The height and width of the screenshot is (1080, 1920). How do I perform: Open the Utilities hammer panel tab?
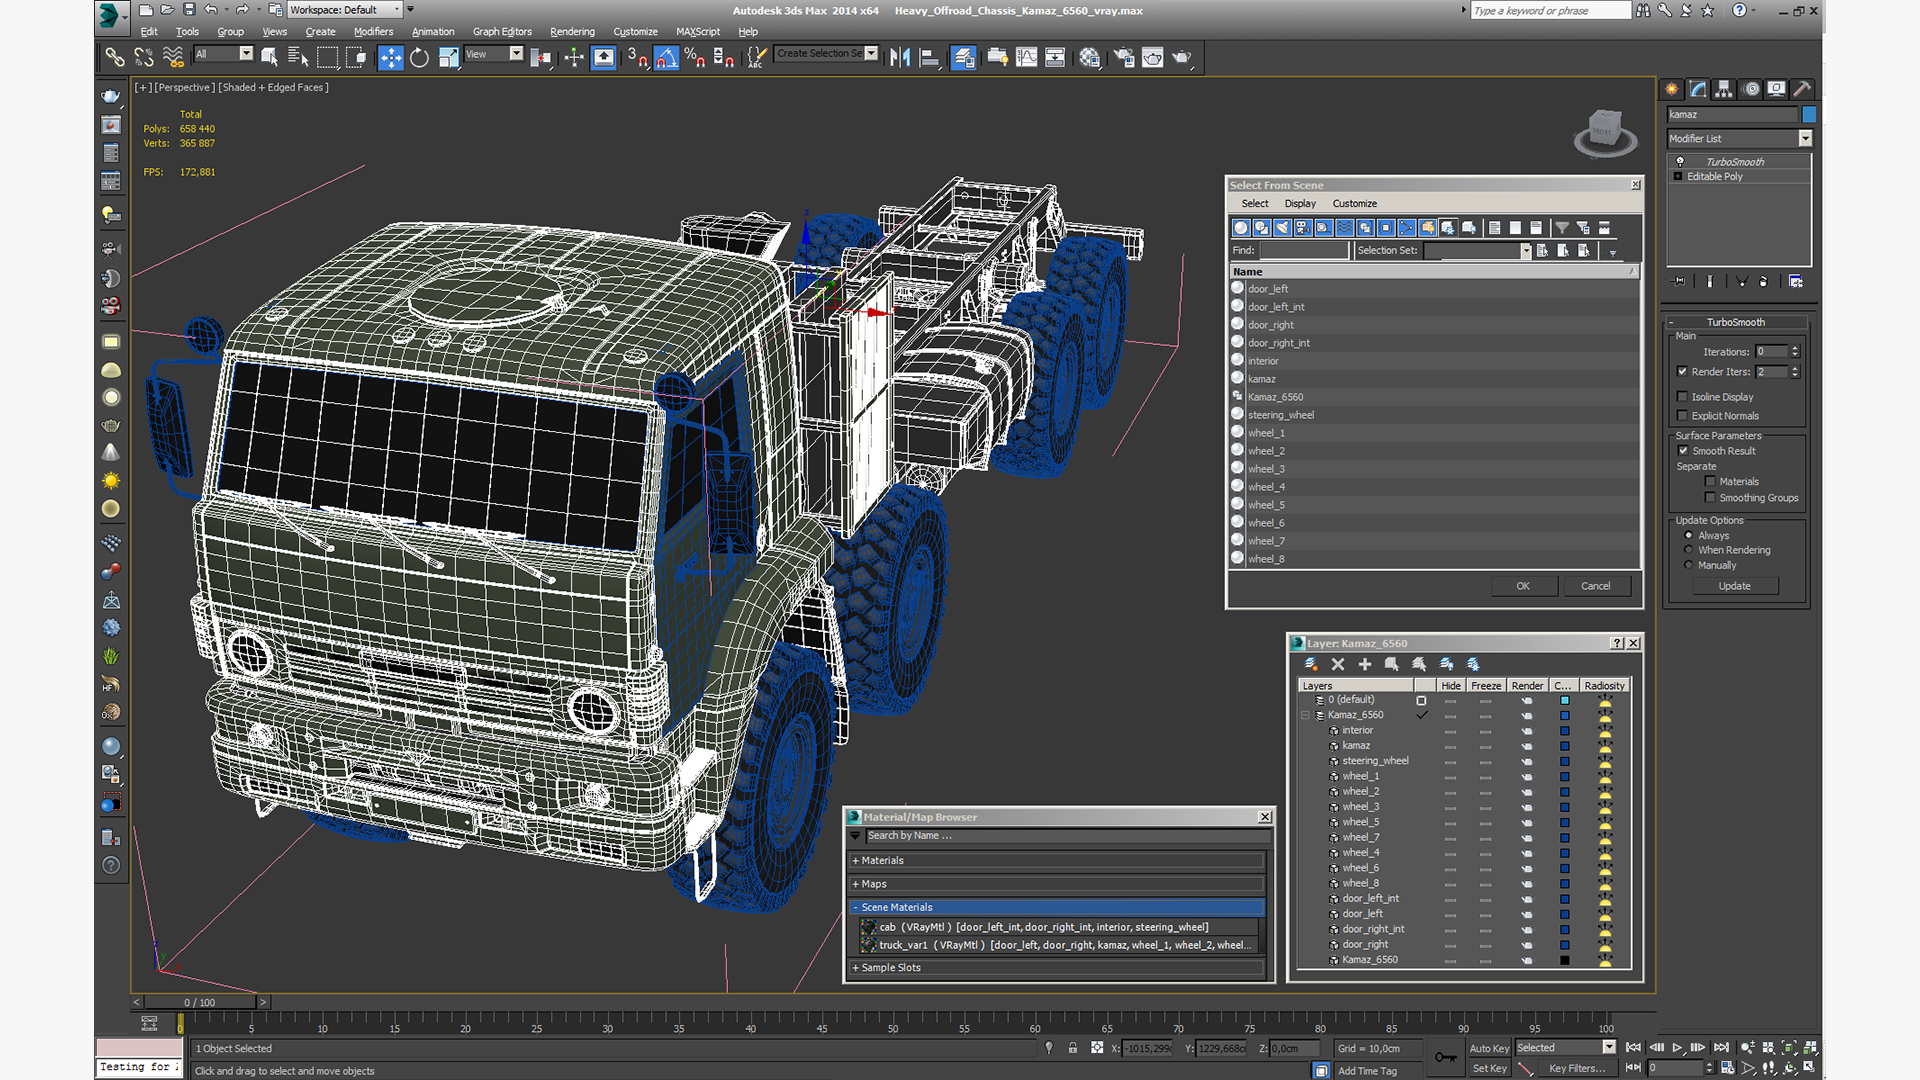1802,89
